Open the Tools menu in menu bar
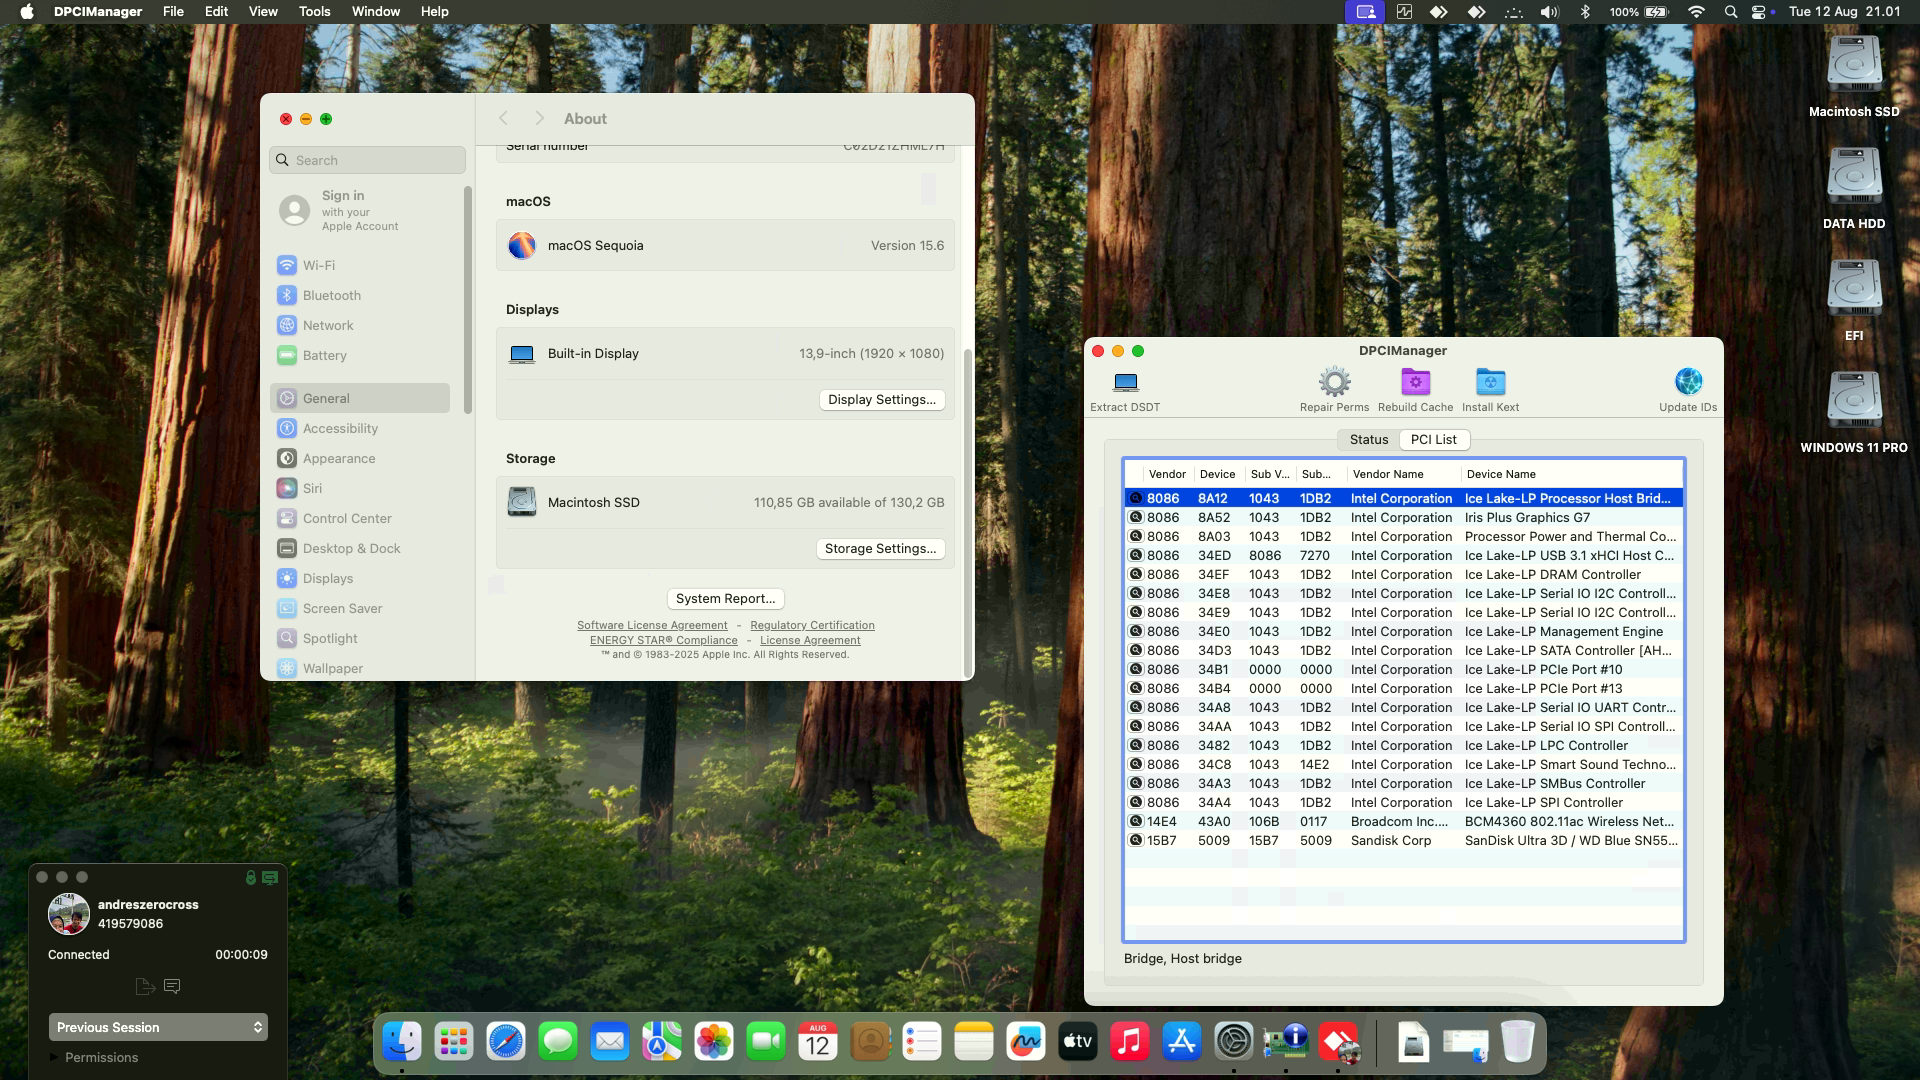Viewport: 1920px width, 1080px height. point(314,12)
